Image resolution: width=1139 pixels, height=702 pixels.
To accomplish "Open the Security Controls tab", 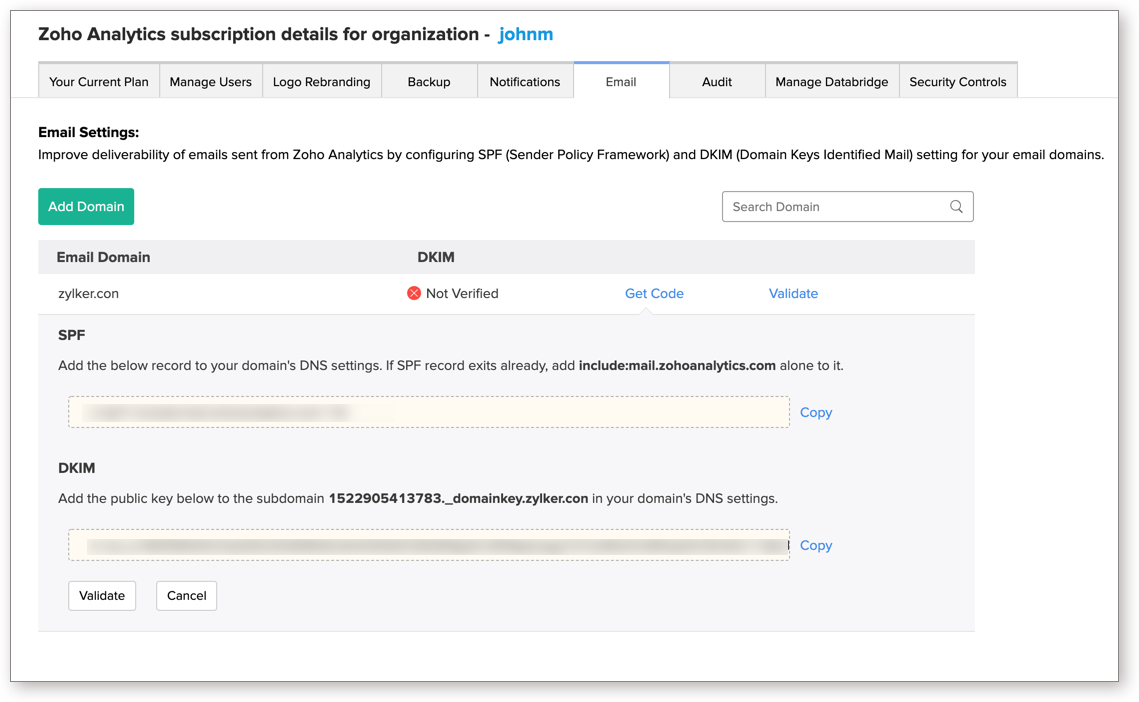I will [x=957, y=81].
